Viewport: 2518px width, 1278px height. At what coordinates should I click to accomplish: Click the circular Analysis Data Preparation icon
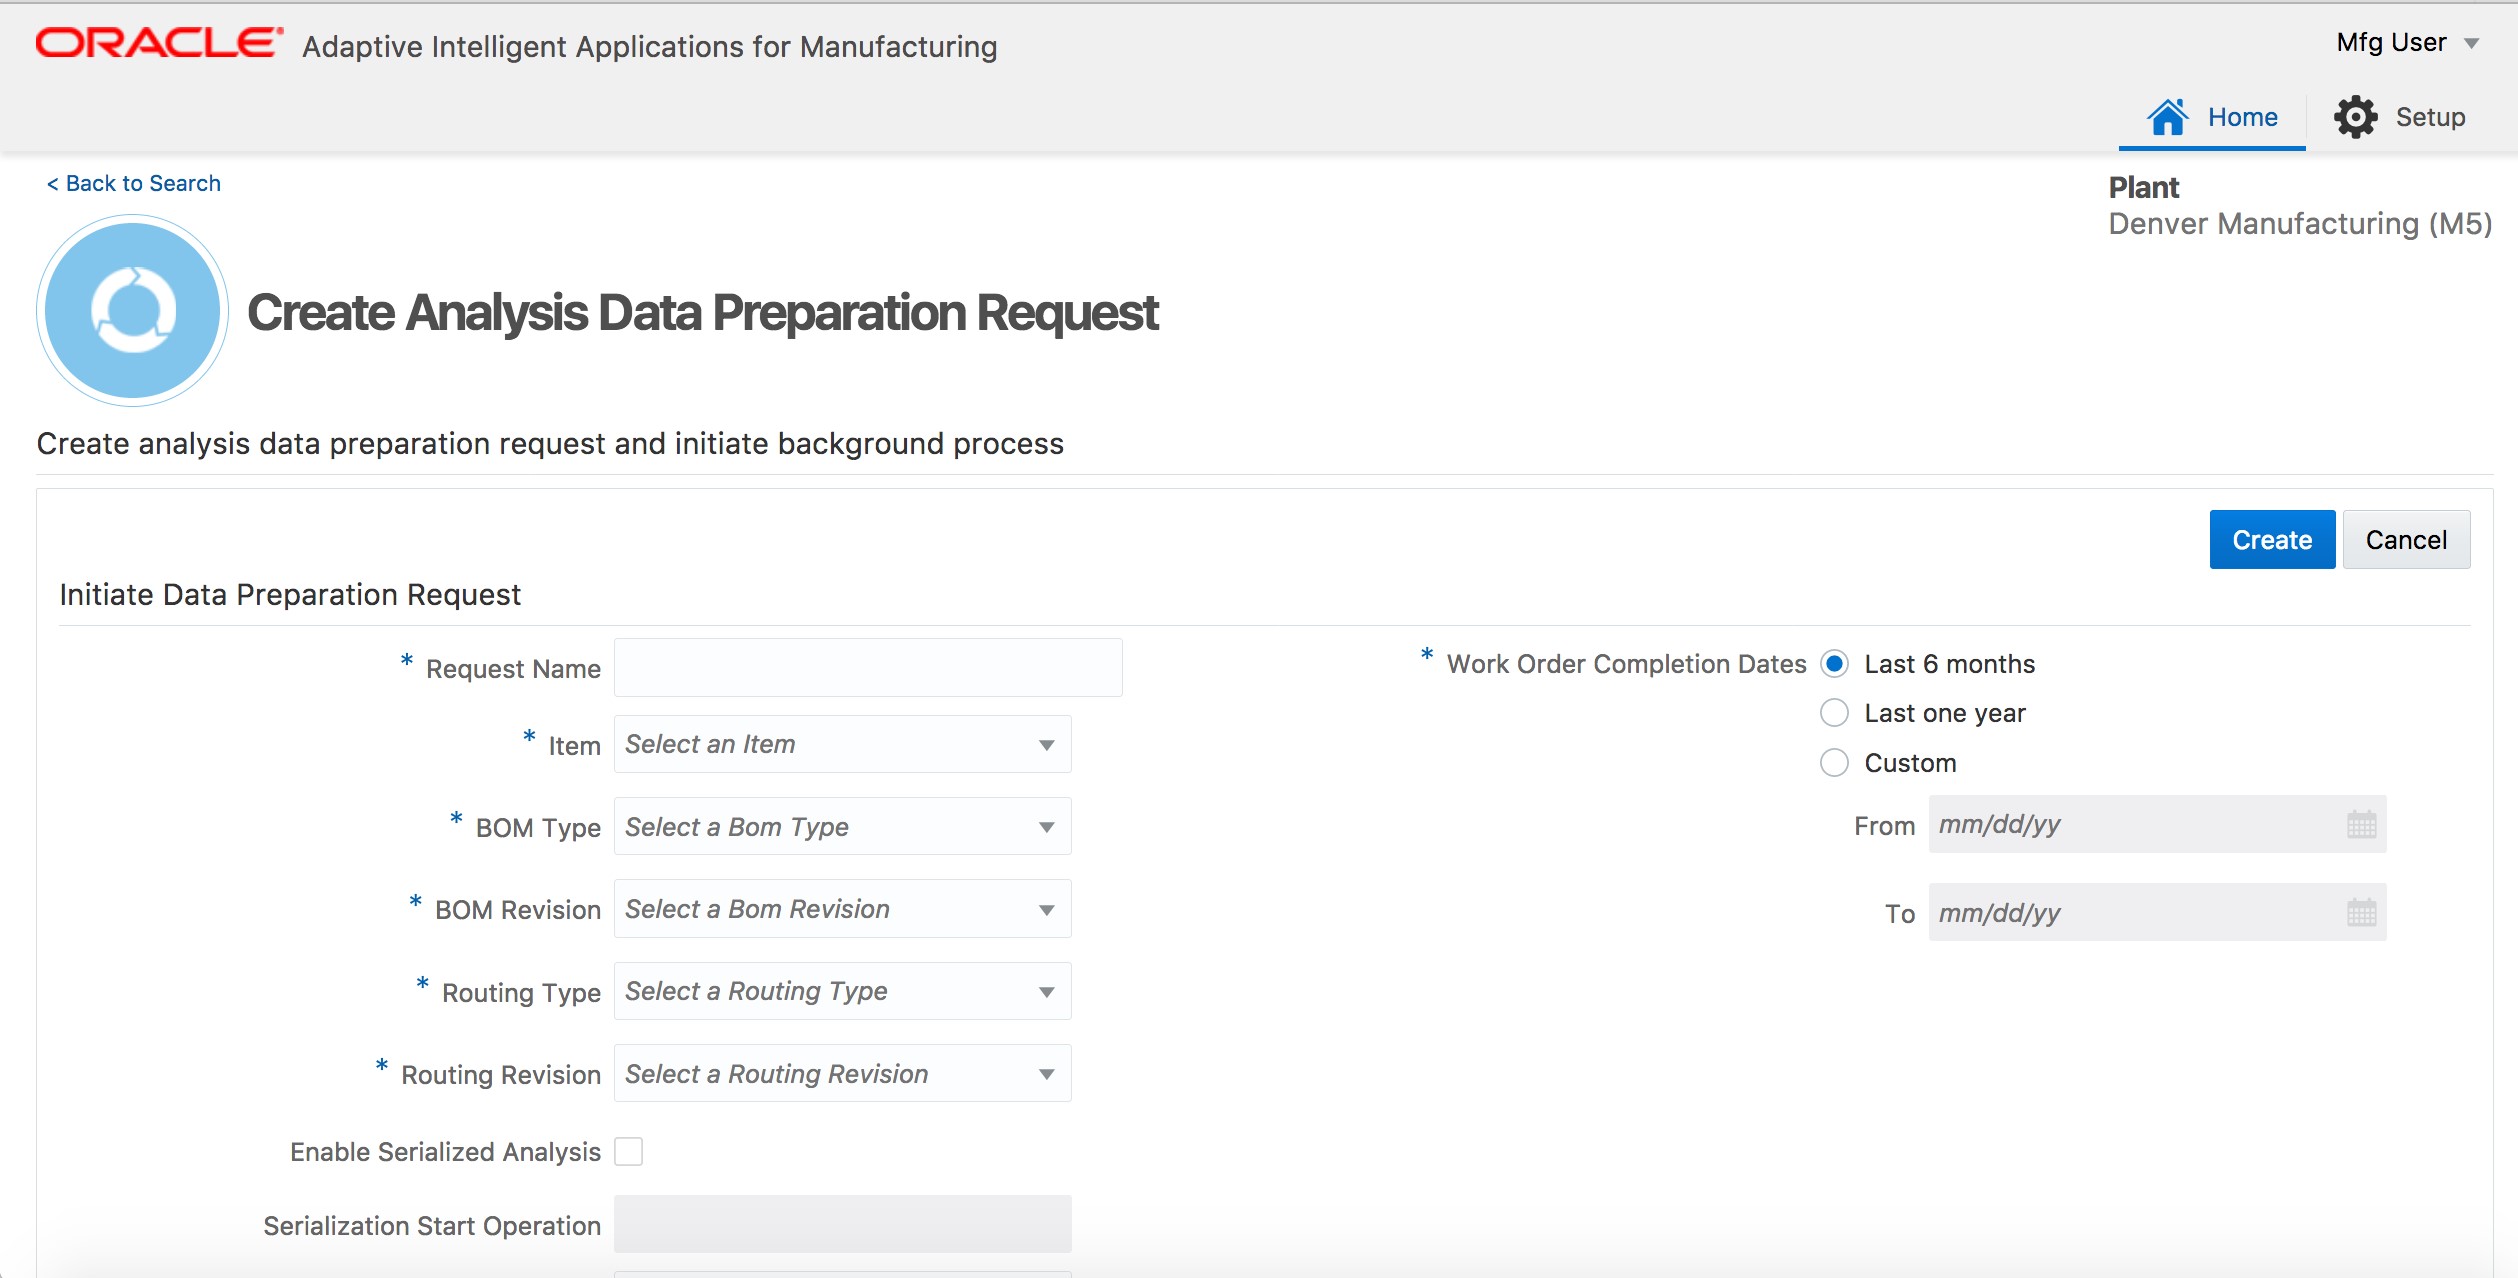tap(131, 310)
